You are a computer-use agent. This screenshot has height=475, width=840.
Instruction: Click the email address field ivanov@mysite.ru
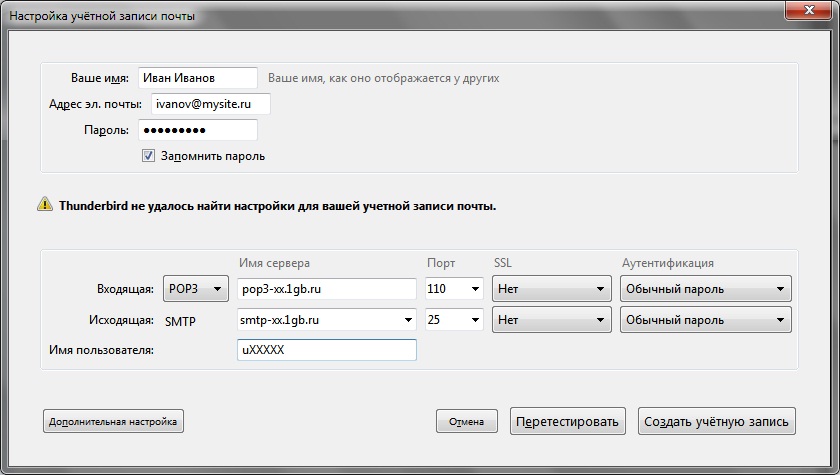tap(210, 104)
